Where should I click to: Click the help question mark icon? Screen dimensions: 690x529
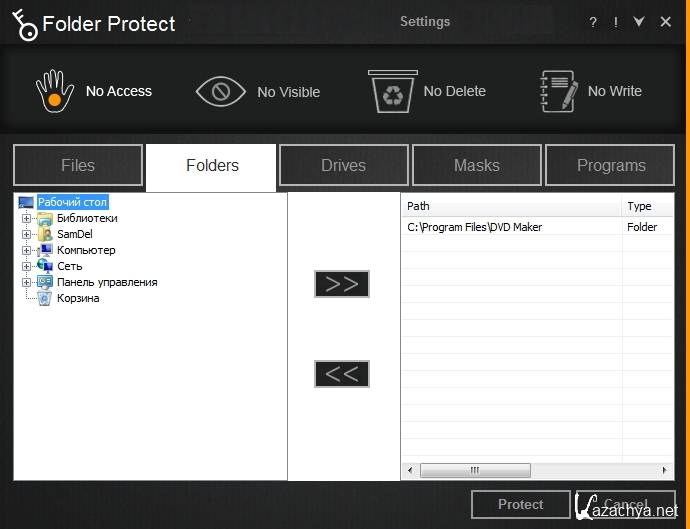593,22
